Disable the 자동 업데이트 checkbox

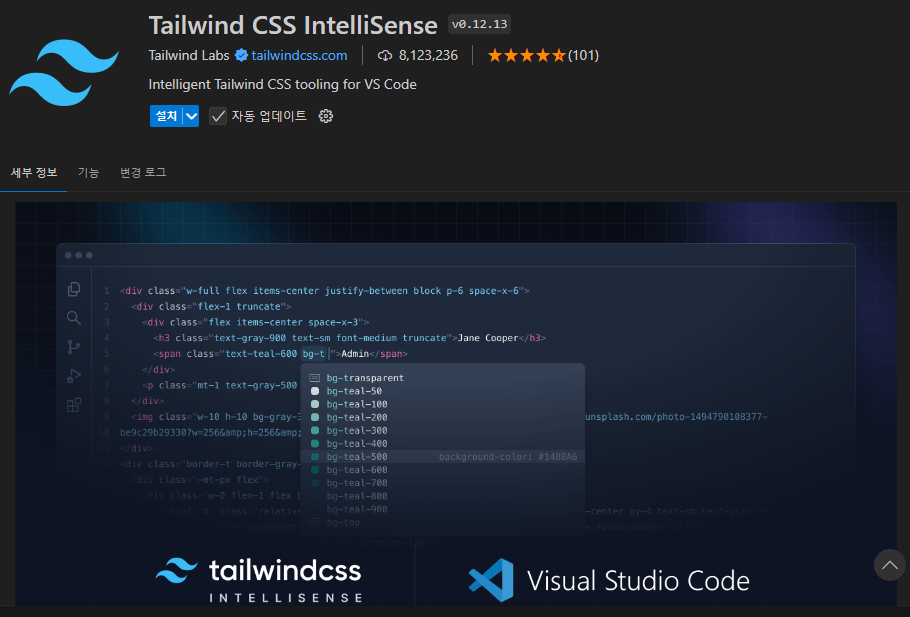coord(216,116)
